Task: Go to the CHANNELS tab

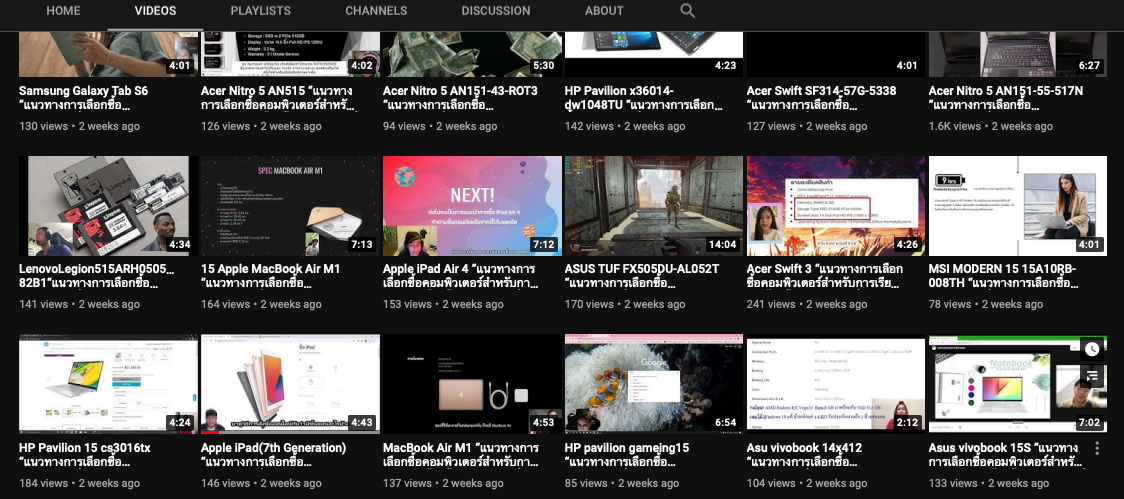Action: tap(376, 11)
